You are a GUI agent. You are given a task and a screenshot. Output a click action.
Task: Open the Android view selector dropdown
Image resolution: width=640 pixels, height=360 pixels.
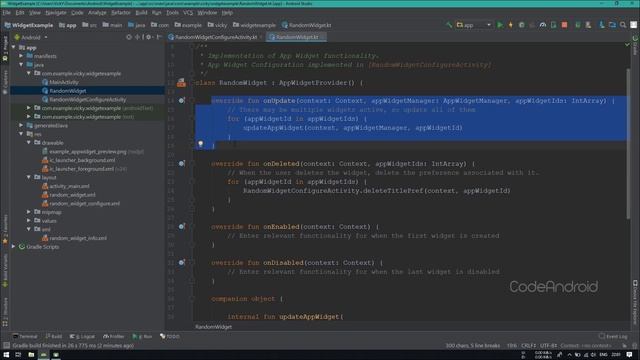pyautogui.click(x=31, y=37)
